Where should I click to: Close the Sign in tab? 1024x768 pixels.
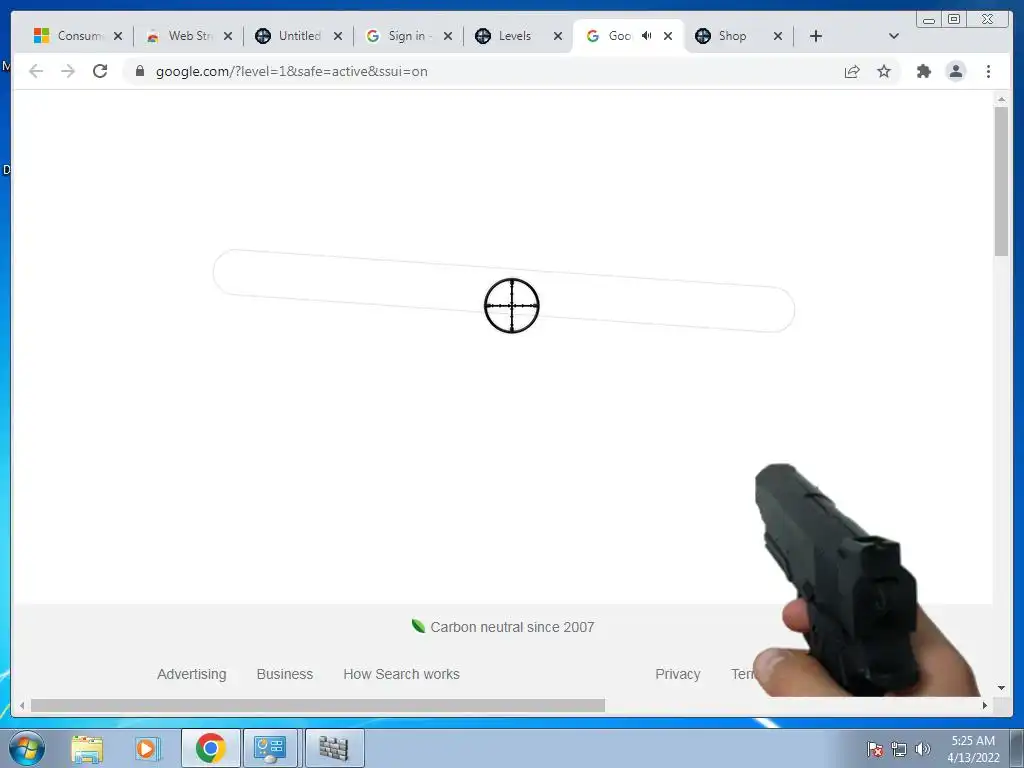448,36
